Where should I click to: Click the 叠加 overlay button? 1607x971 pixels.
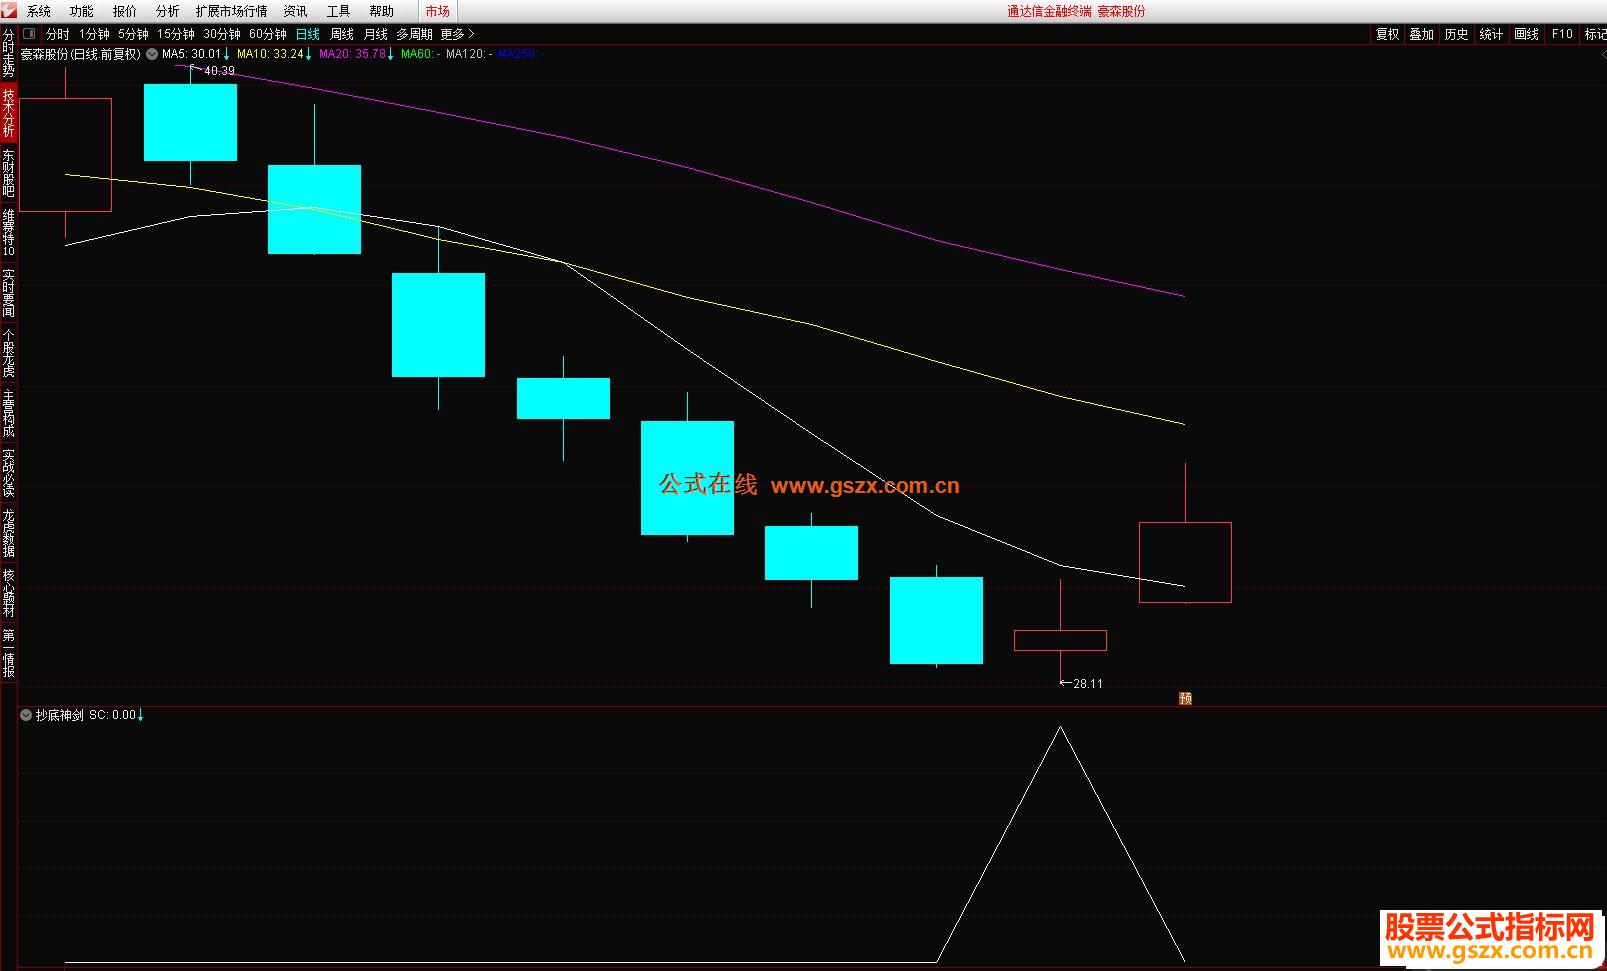coord(1421,34)
